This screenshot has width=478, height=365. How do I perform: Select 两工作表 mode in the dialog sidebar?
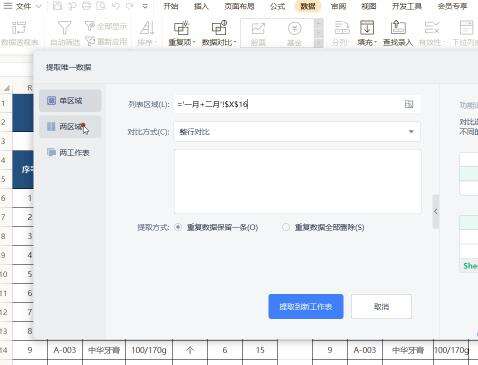pyautogui.click(x=70, y=153)
